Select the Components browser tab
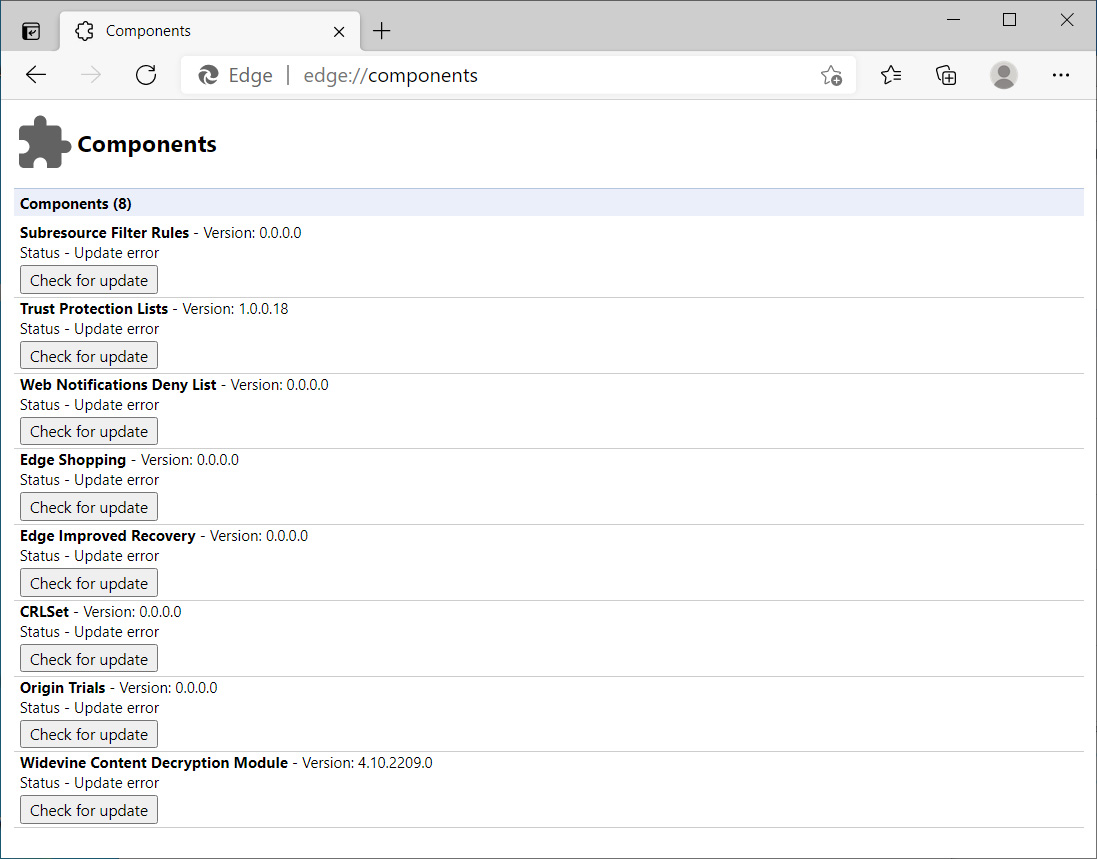This screenshot has height=859, width=1097. click(210, 31)
